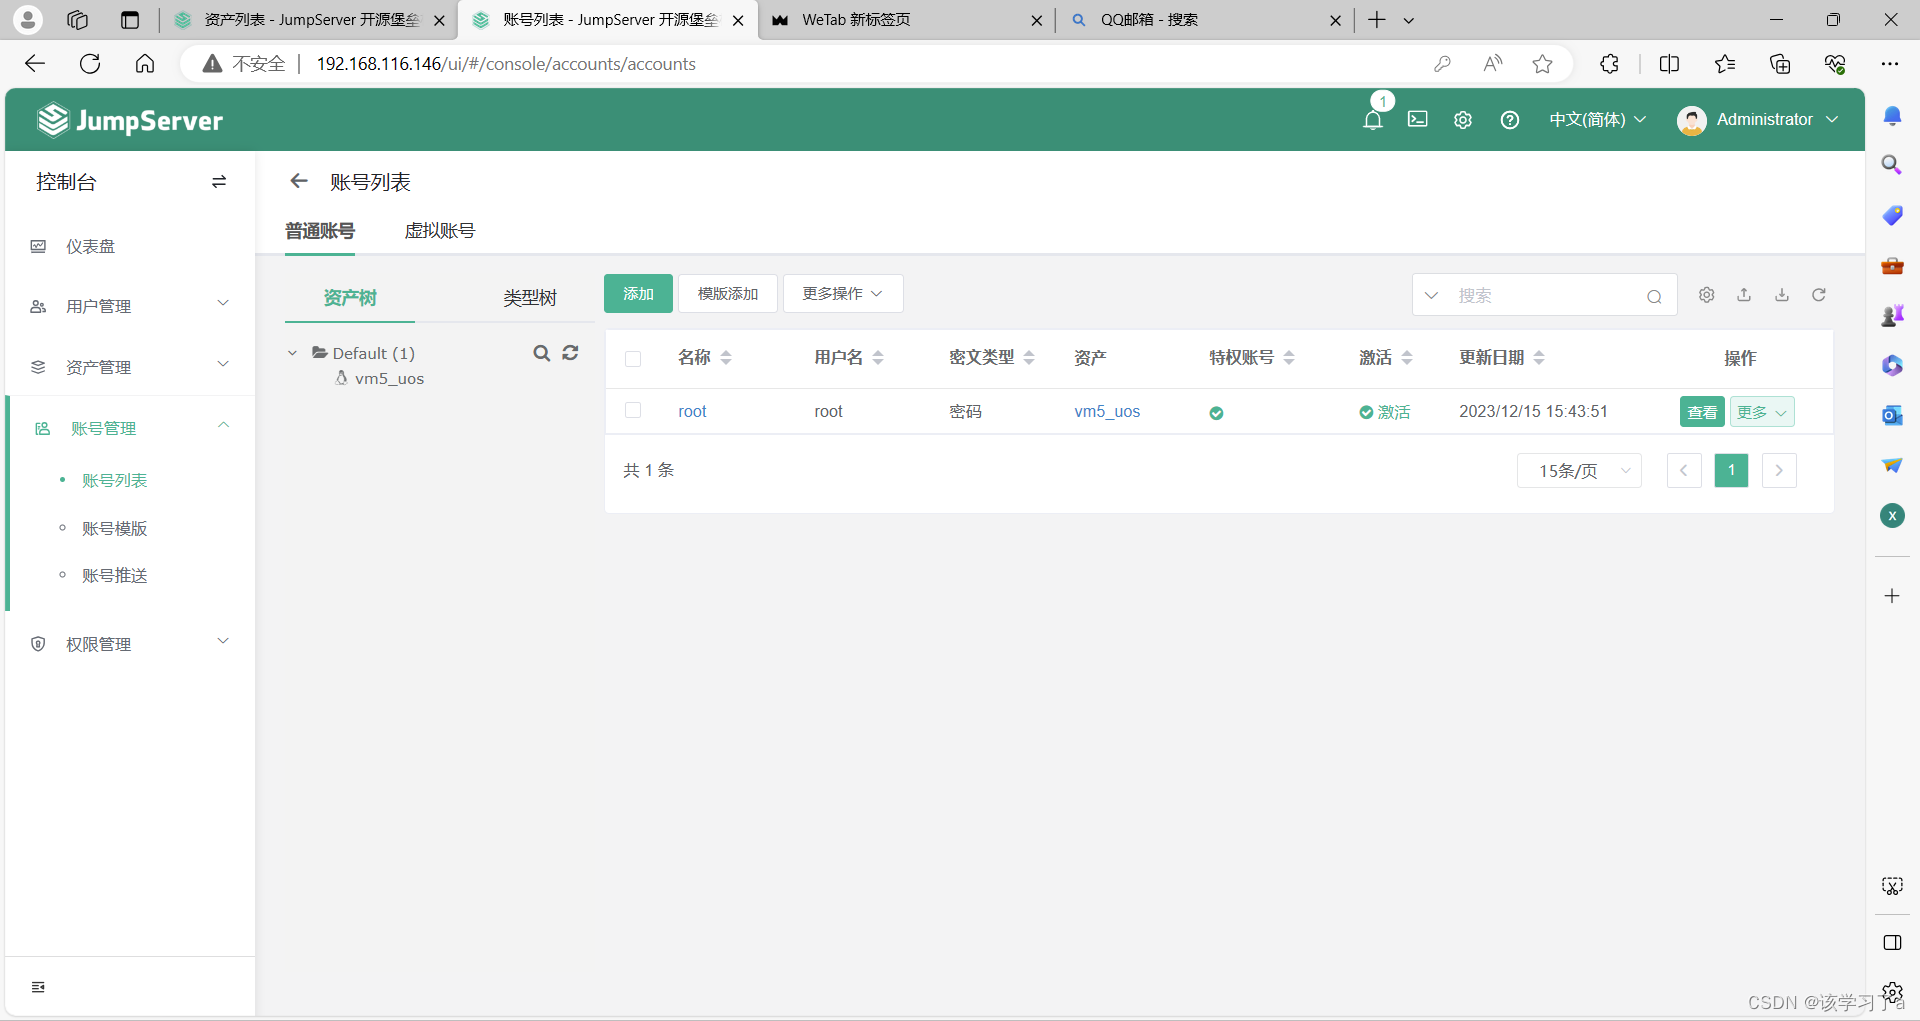Screen dimensions: 1920x1021
Task: Check the root account row checkbox
Action: pyautogui.click(x=633, y=411)
